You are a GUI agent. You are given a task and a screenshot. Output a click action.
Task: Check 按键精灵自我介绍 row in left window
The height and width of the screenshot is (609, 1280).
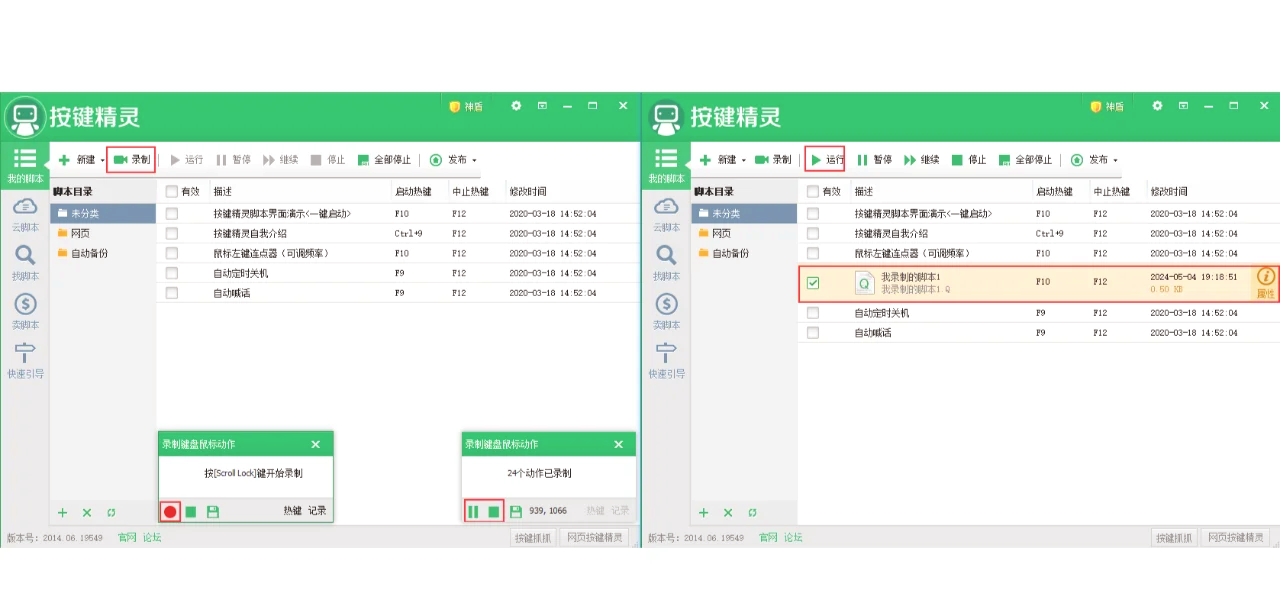pos(172,233)
